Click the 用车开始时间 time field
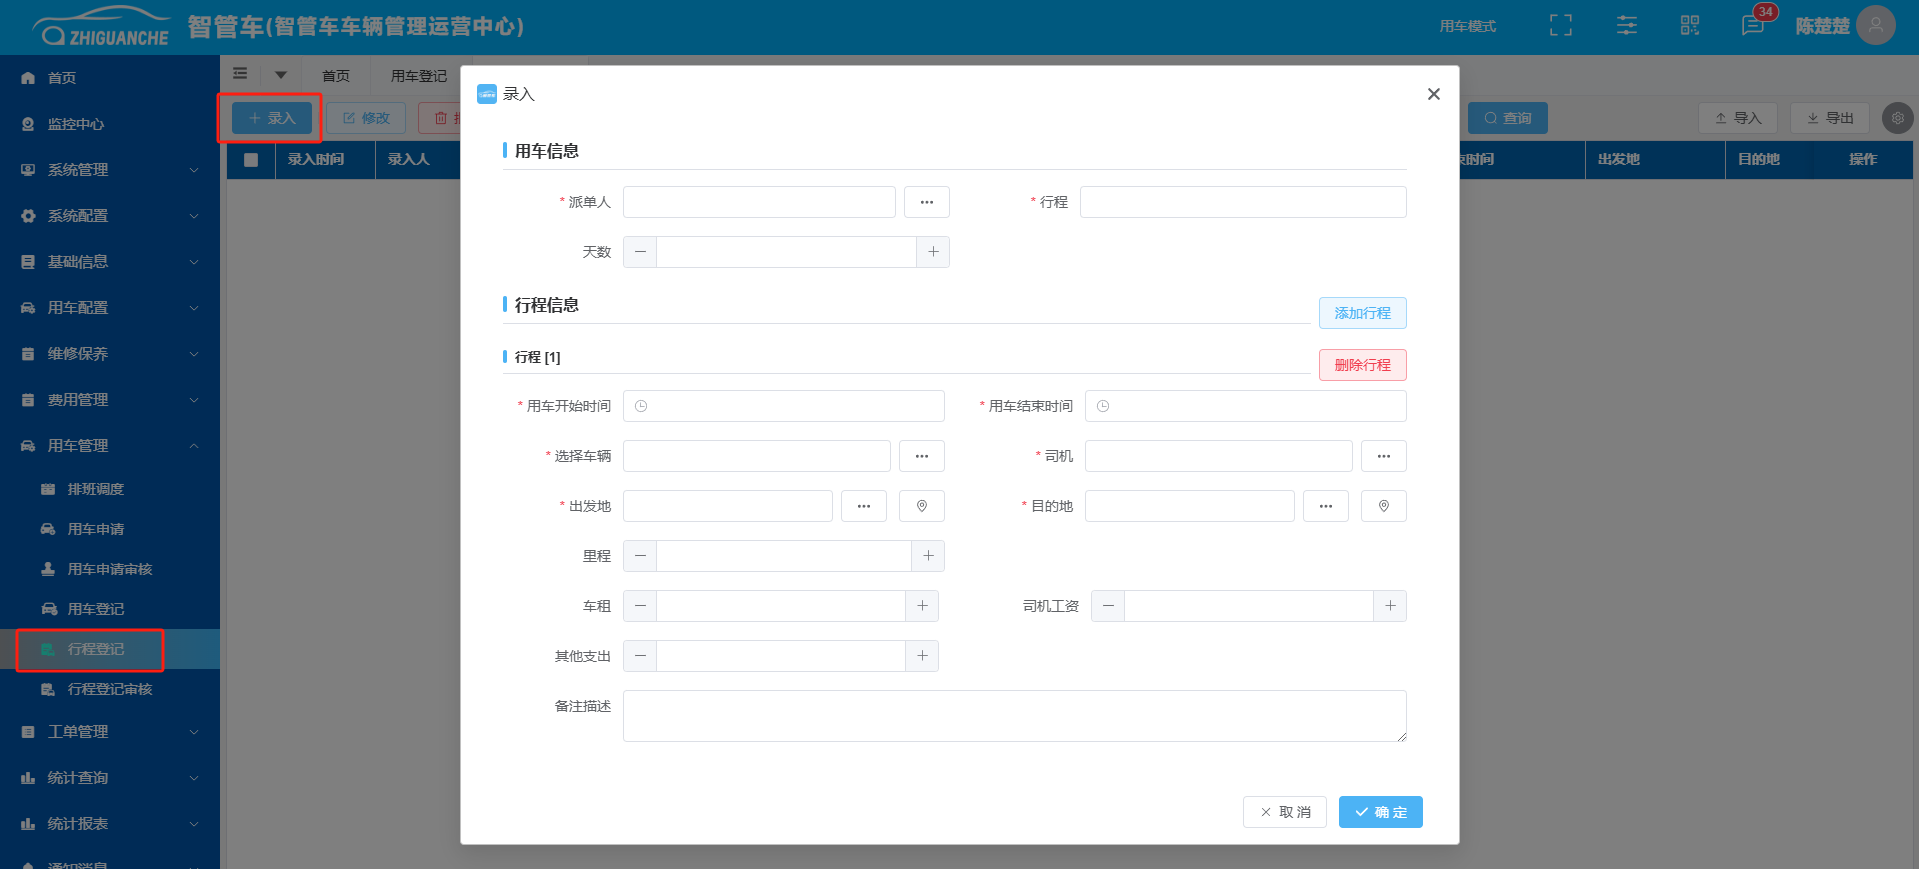The height and width of the screenshot is (869, 1919). point(783,406)
